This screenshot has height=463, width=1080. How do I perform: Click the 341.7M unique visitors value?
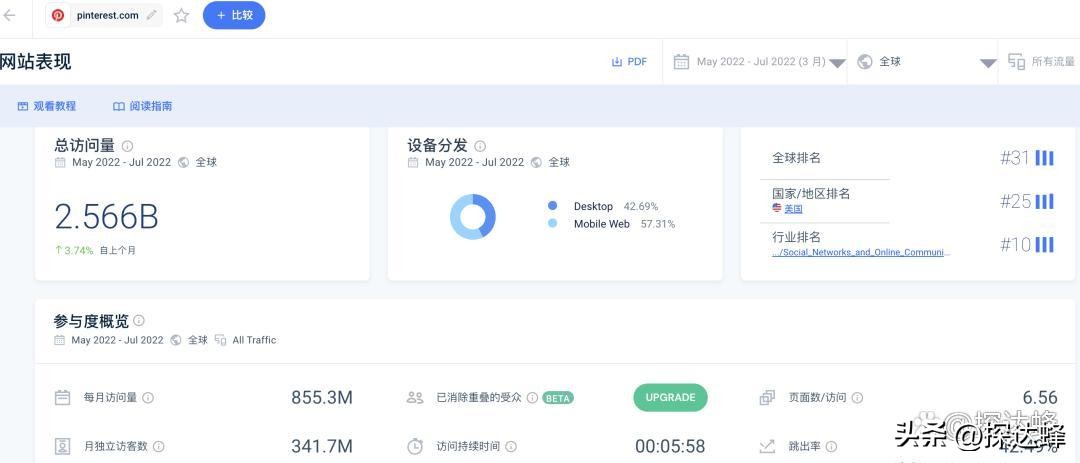[322, 446]
